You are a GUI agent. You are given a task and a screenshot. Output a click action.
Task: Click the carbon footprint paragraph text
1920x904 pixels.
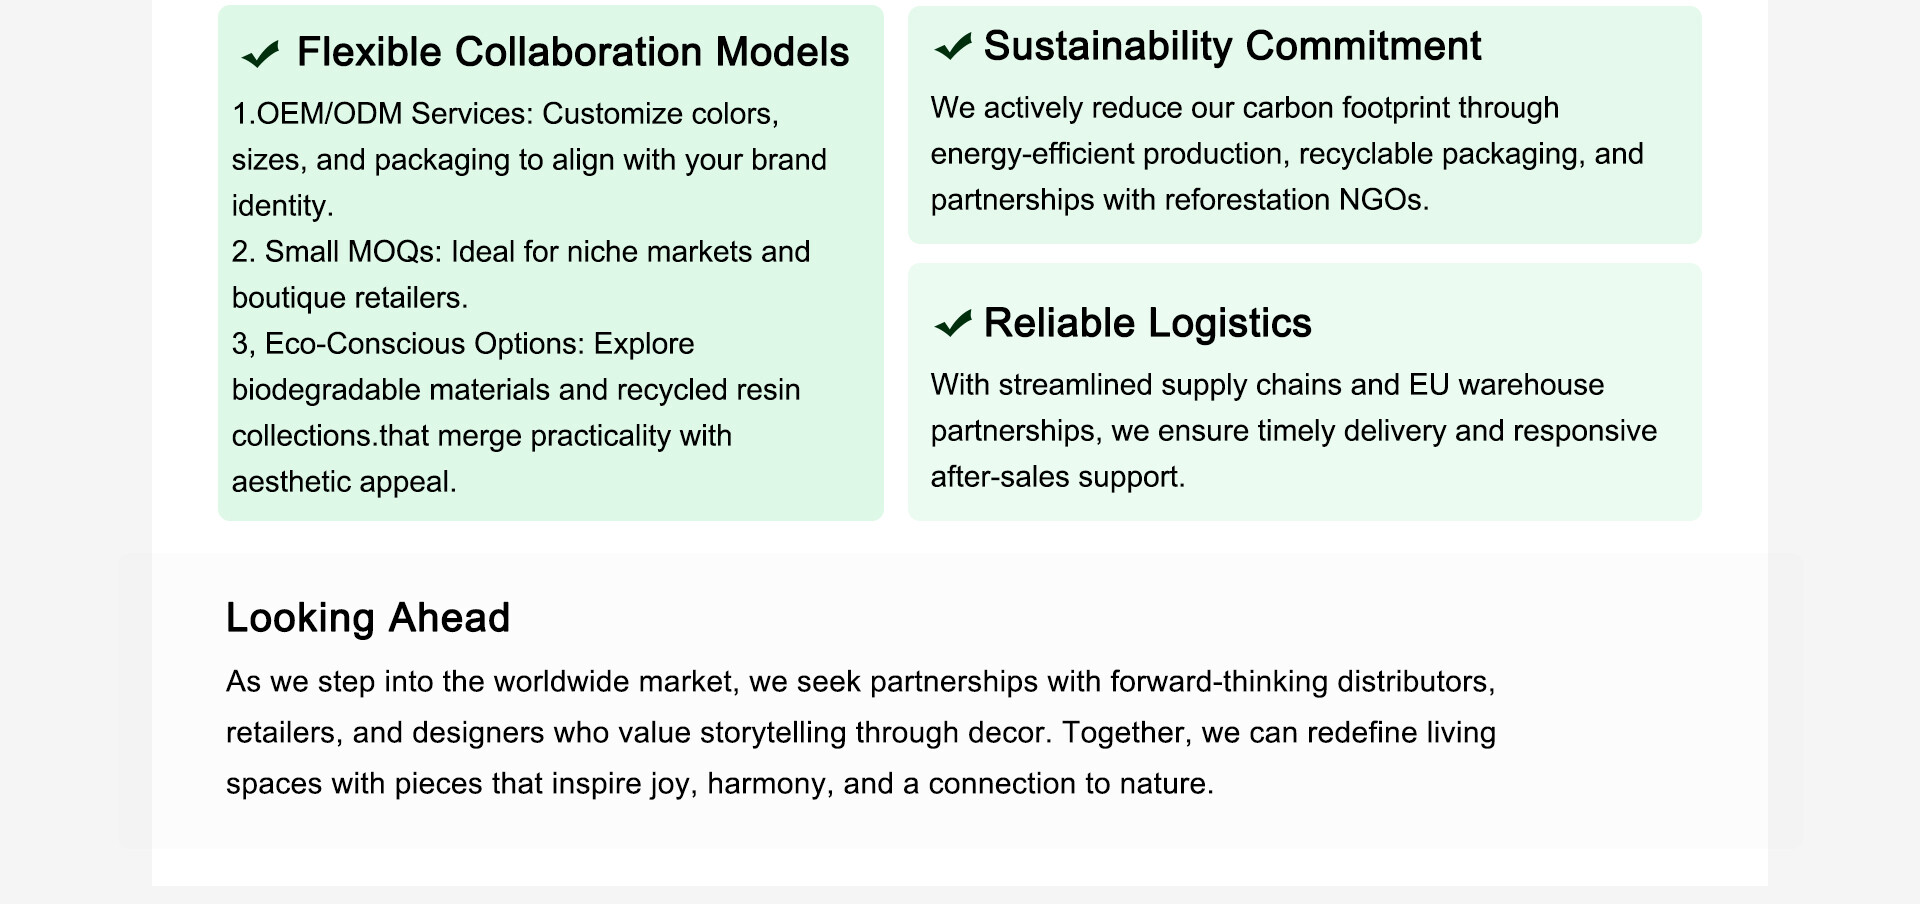tap(1286, 154)
